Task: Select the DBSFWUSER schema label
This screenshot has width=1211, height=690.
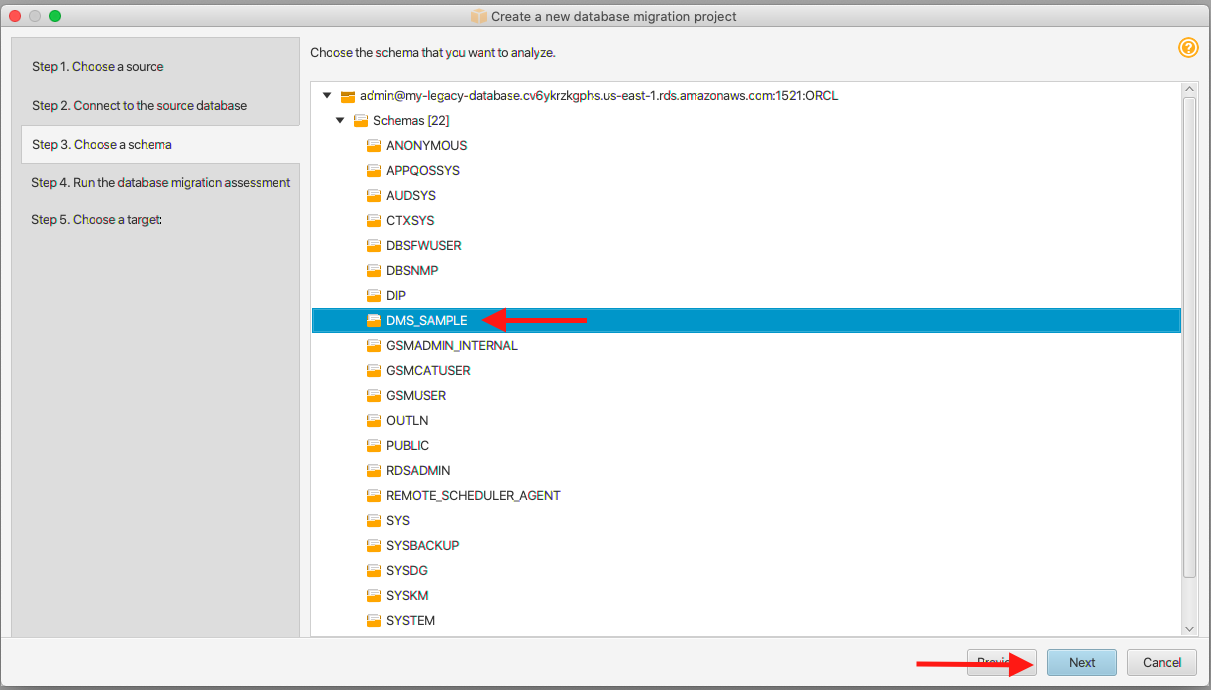Action: (x=424, y=246)
